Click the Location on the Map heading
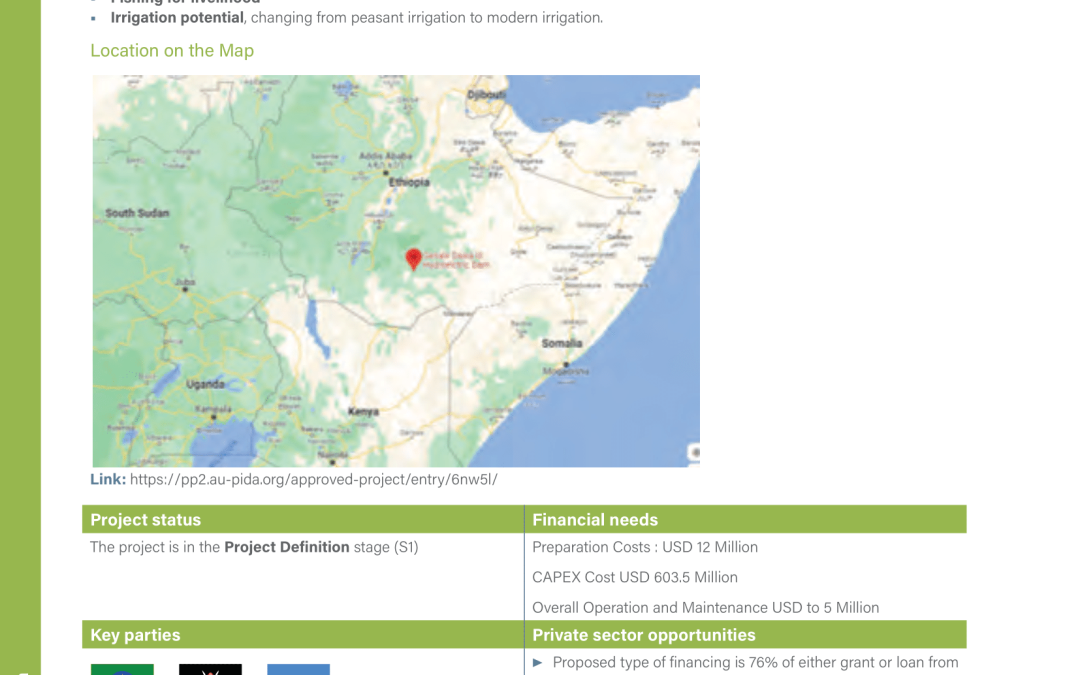The height and width of the screenshot is (675, 1080). point(172,51)
